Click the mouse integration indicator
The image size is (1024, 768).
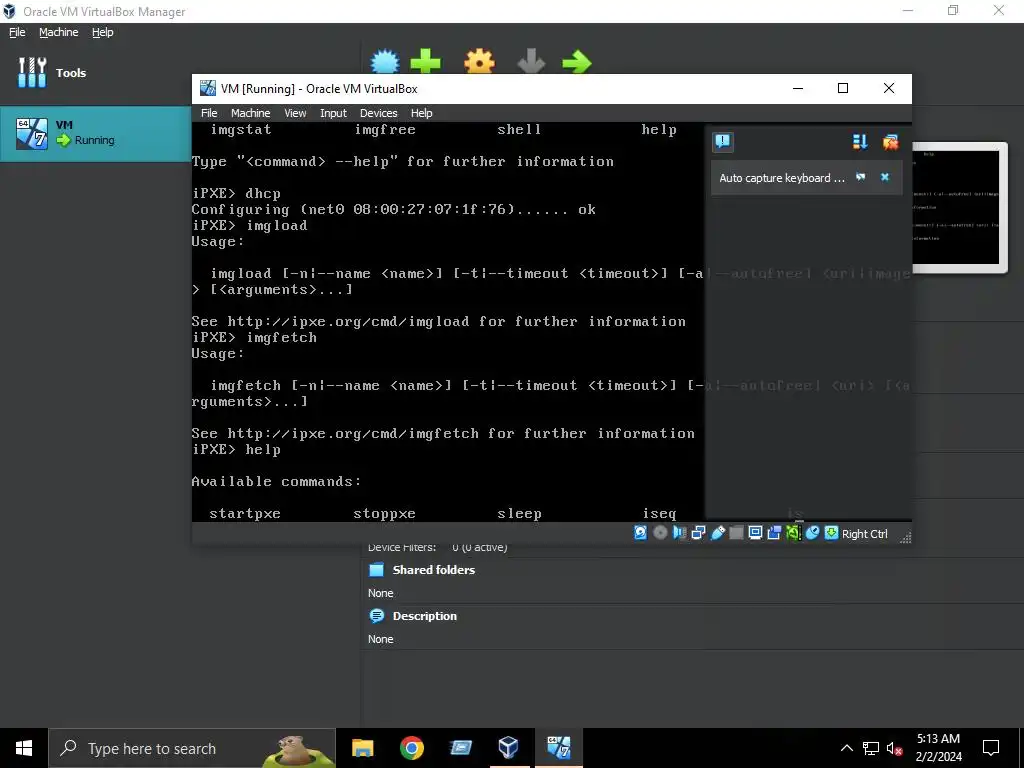(812, 533)
